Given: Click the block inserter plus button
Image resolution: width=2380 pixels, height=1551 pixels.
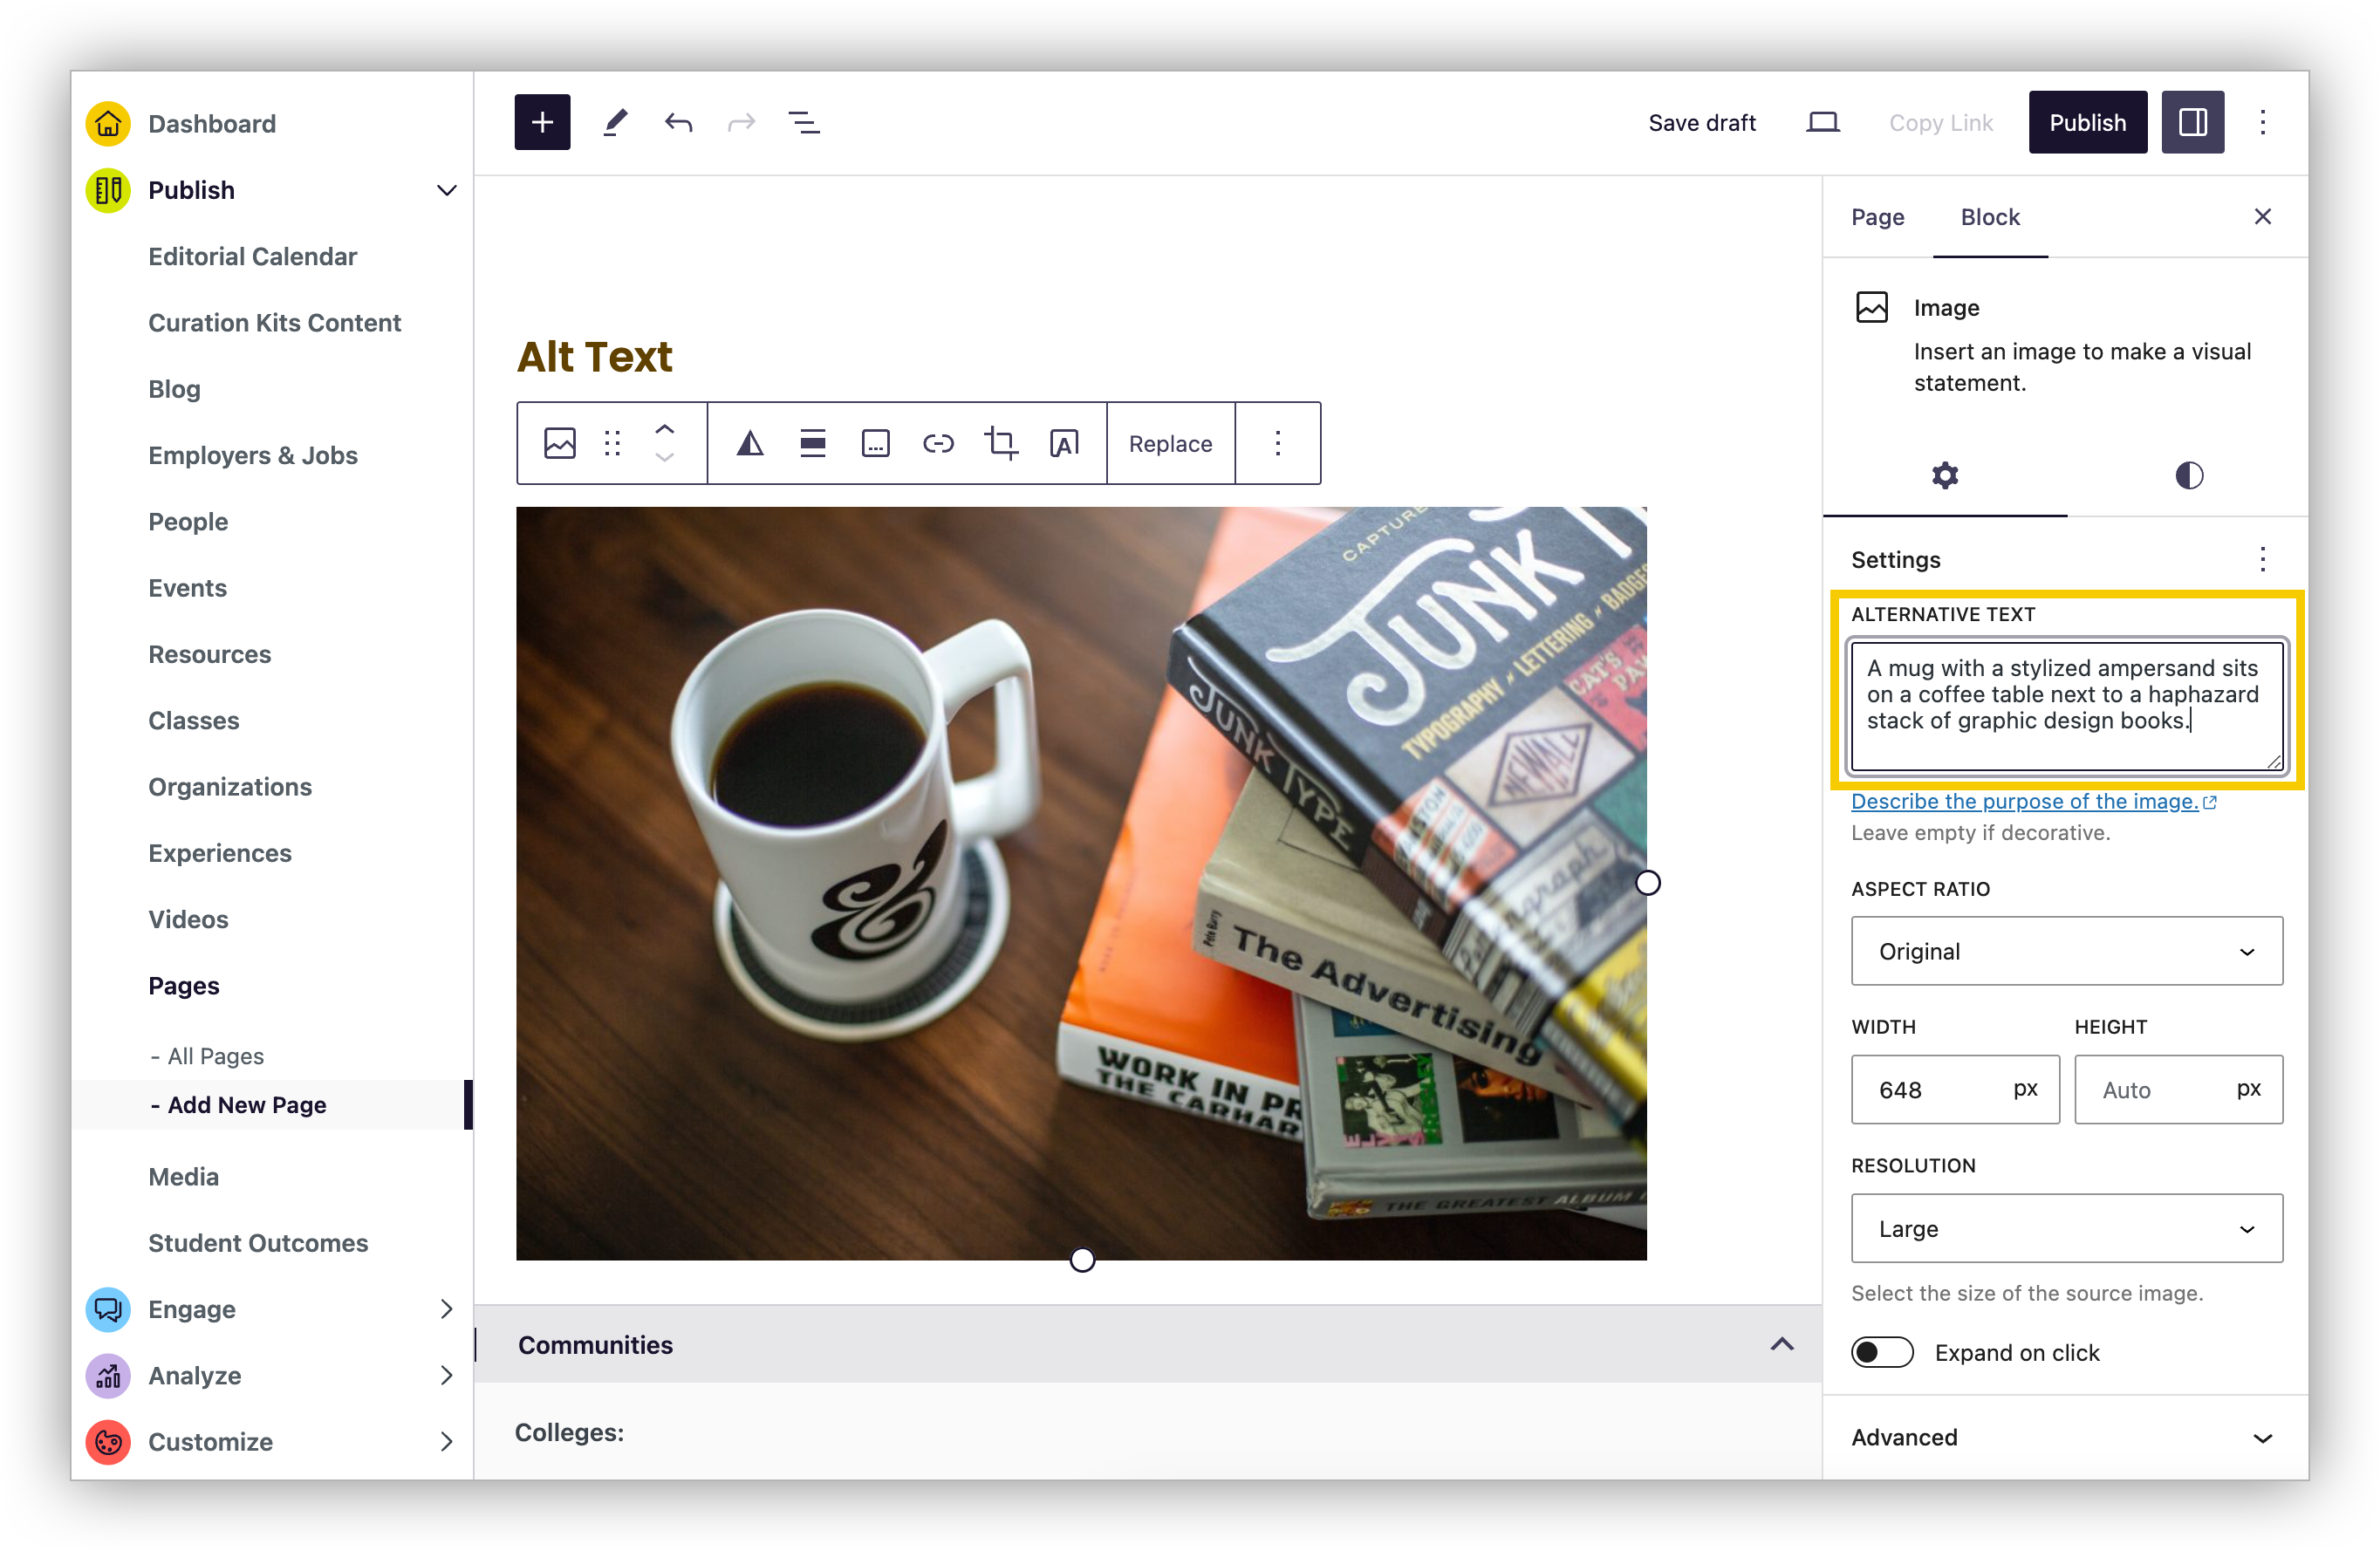Looking at the screenshot, I should [542, 122].
